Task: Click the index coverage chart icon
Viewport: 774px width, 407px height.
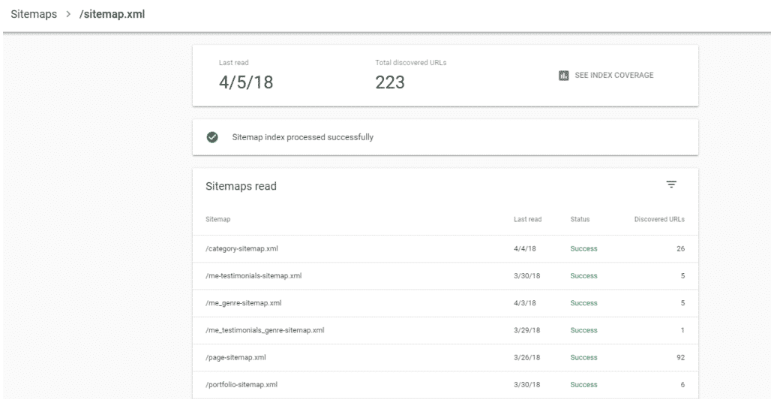Action: pyautogui.click(x=563, y=75)
